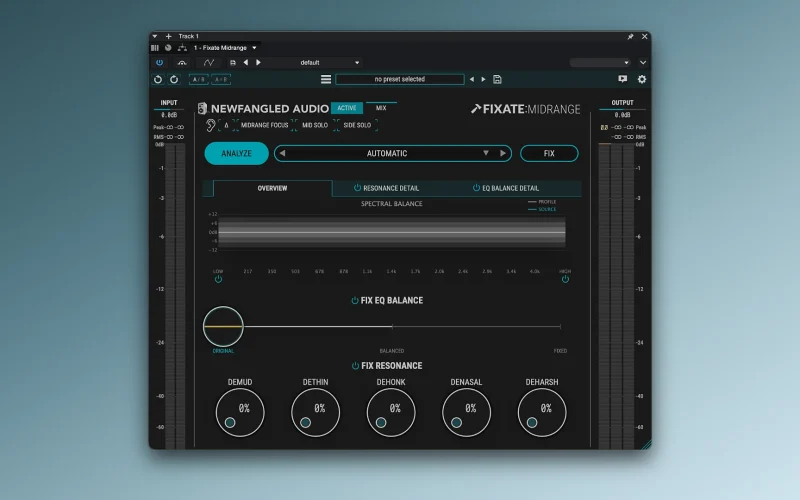The height and width of the screenshot is (500, 800).
Task: Click the A>B copy button
Action: click(x=221, y=79)
